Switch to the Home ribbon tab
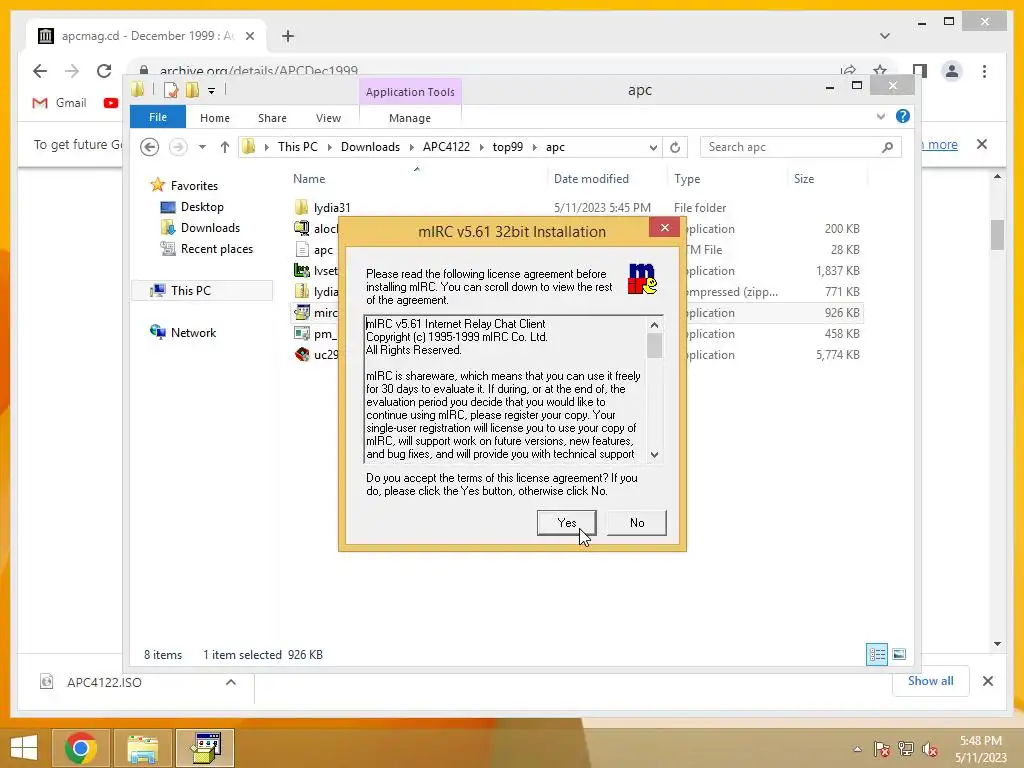The height and width of the screenshot is (768, 1024). pos(215,118)
